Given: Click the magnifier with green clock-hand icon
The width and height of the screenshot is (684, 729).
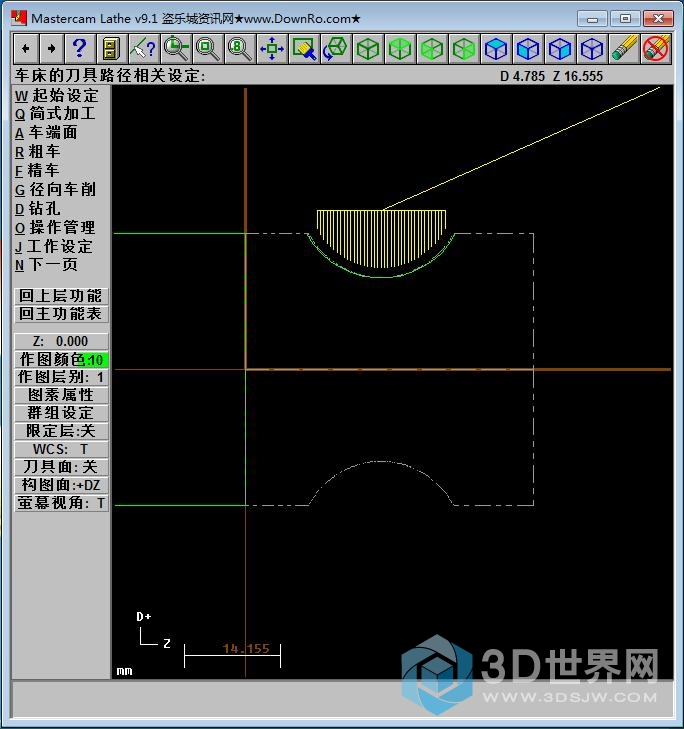Looking at the screenshot, I should pyautogui.click(x=176, y=48).
